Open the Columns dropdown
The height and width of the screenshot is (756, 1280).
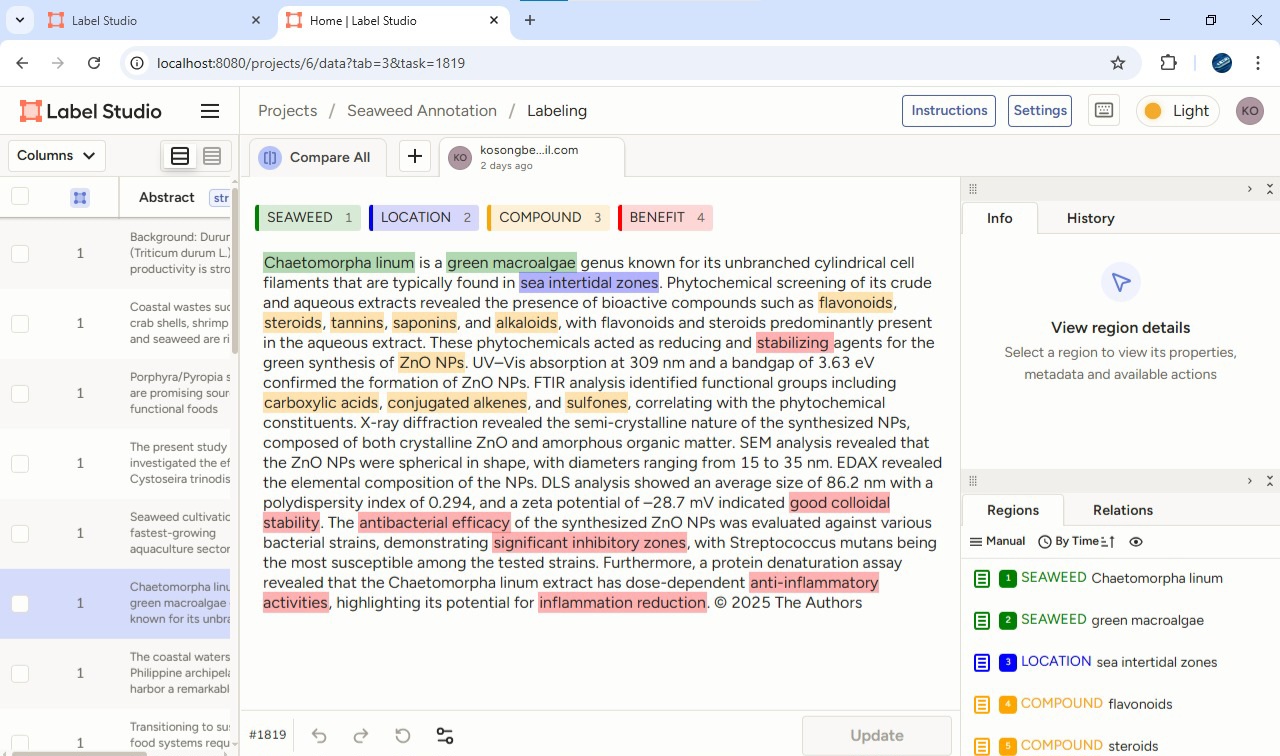click(57, 156)
